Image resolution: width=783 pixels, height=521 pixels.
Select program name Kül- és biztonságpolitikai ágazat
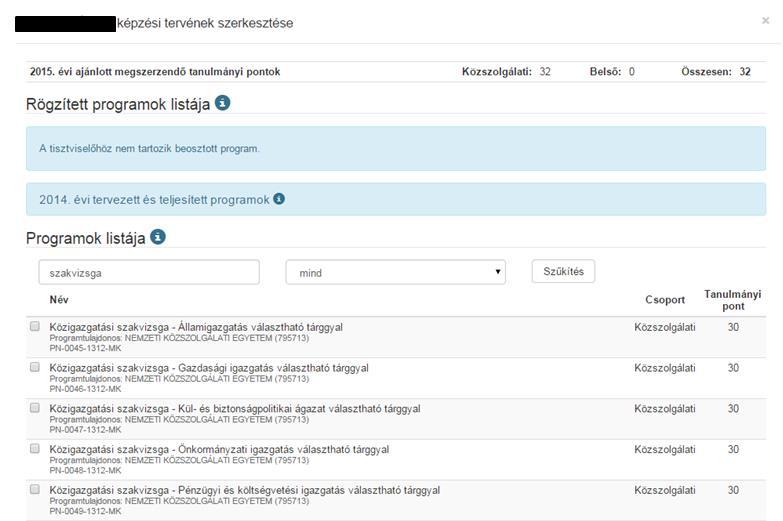coord(235,409)
